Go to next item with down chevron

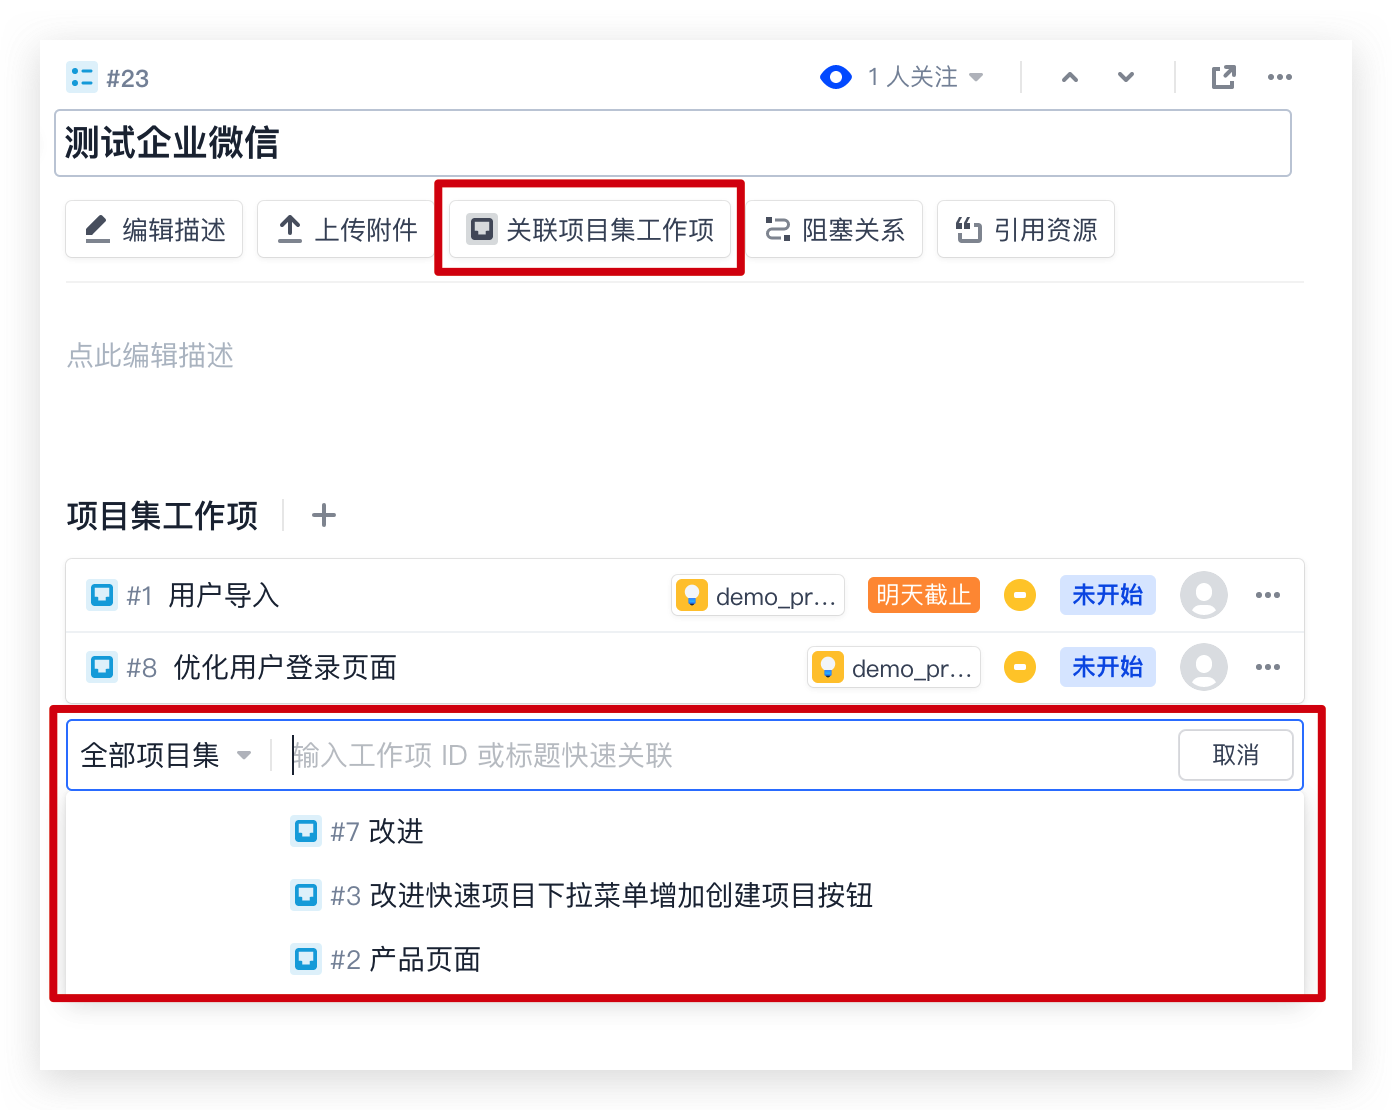coord(1126,77)
